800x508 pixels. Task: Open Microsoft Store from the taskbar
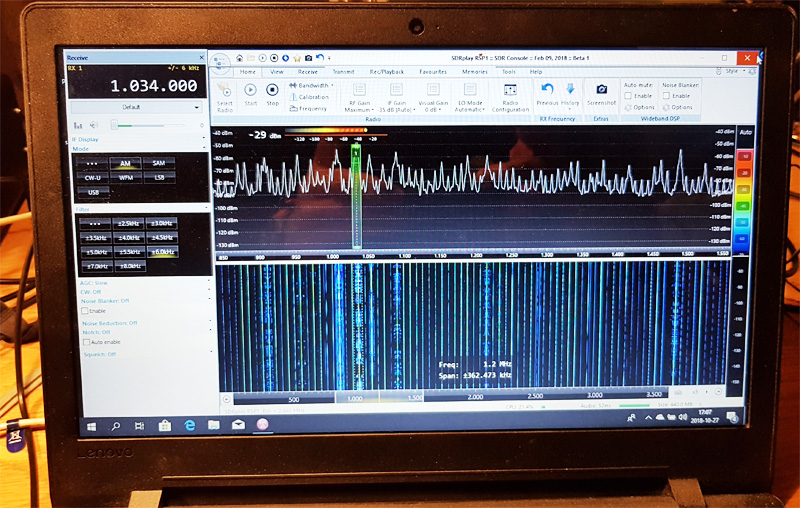[165, 425]
